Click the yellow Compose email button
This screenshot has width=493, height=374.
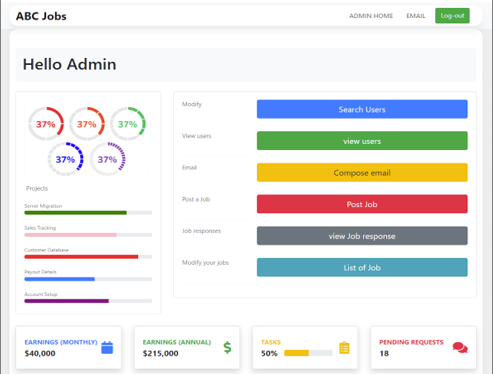point(362,173)
